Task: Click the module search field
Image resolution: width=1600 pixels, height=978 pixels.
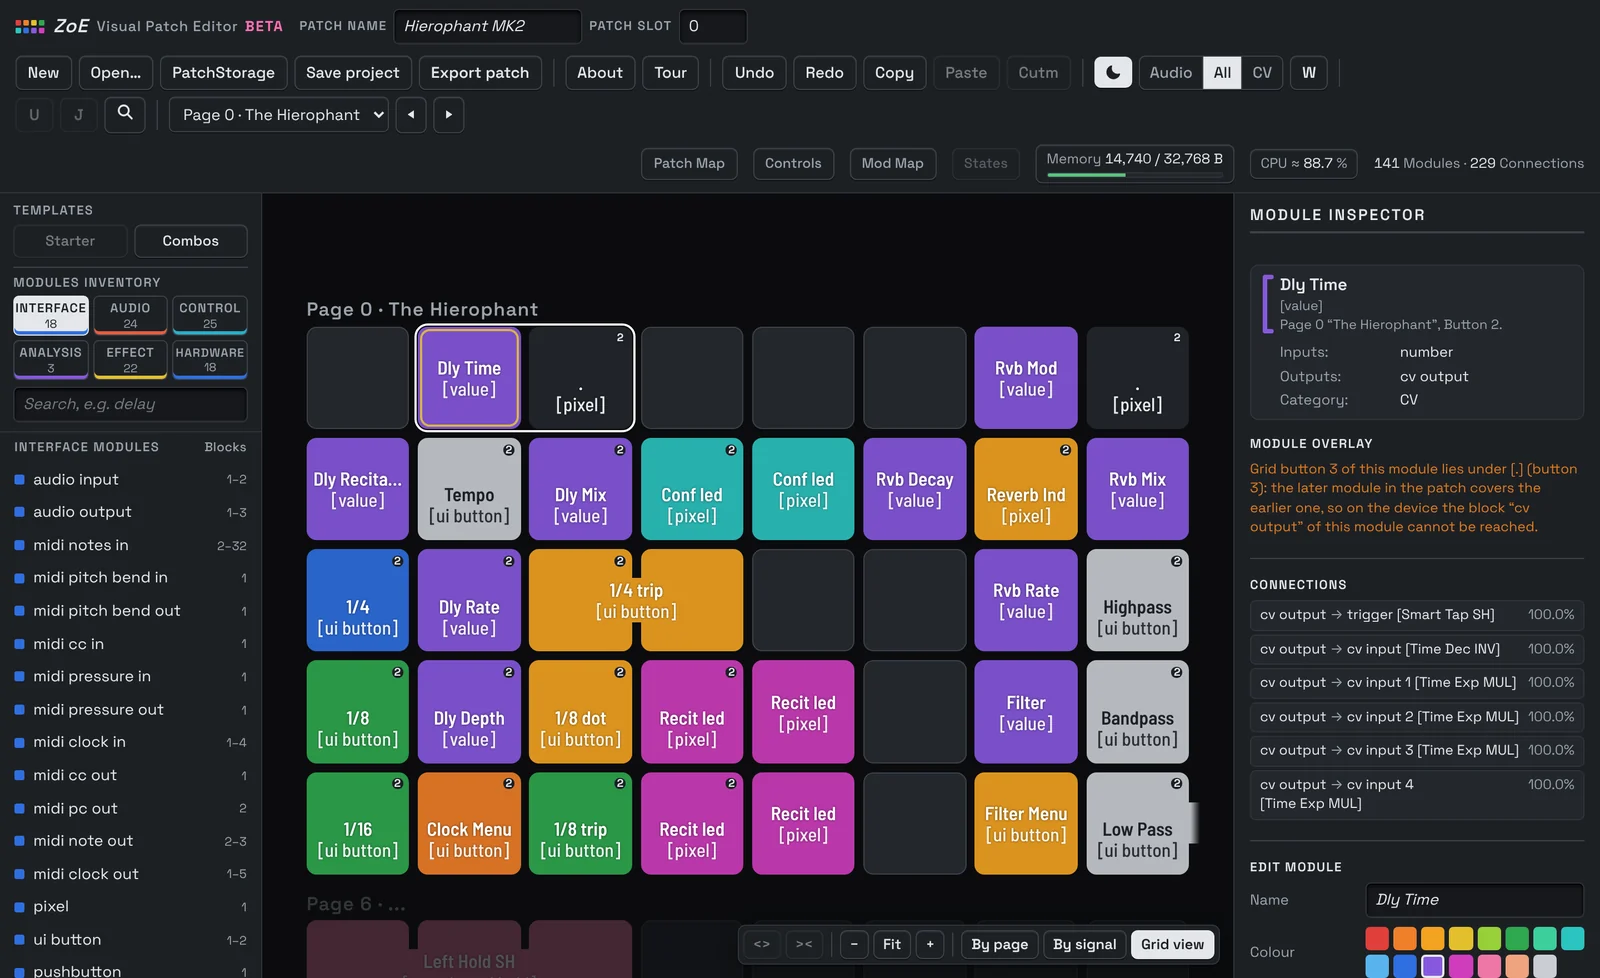Action: (x=130, y=404)
